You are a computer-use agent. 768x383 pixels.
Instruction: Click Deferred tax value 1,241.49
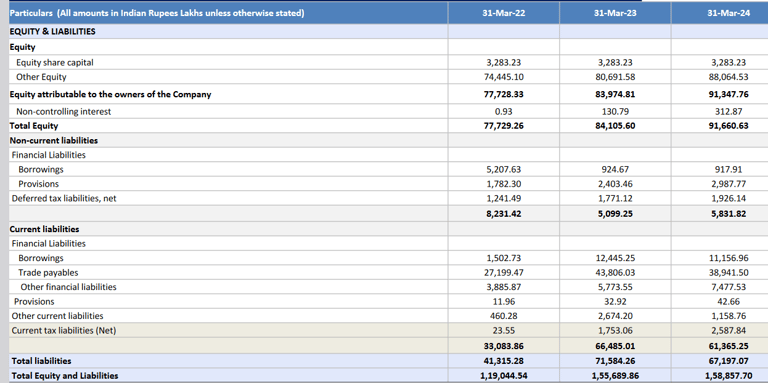tap(504, 198)
